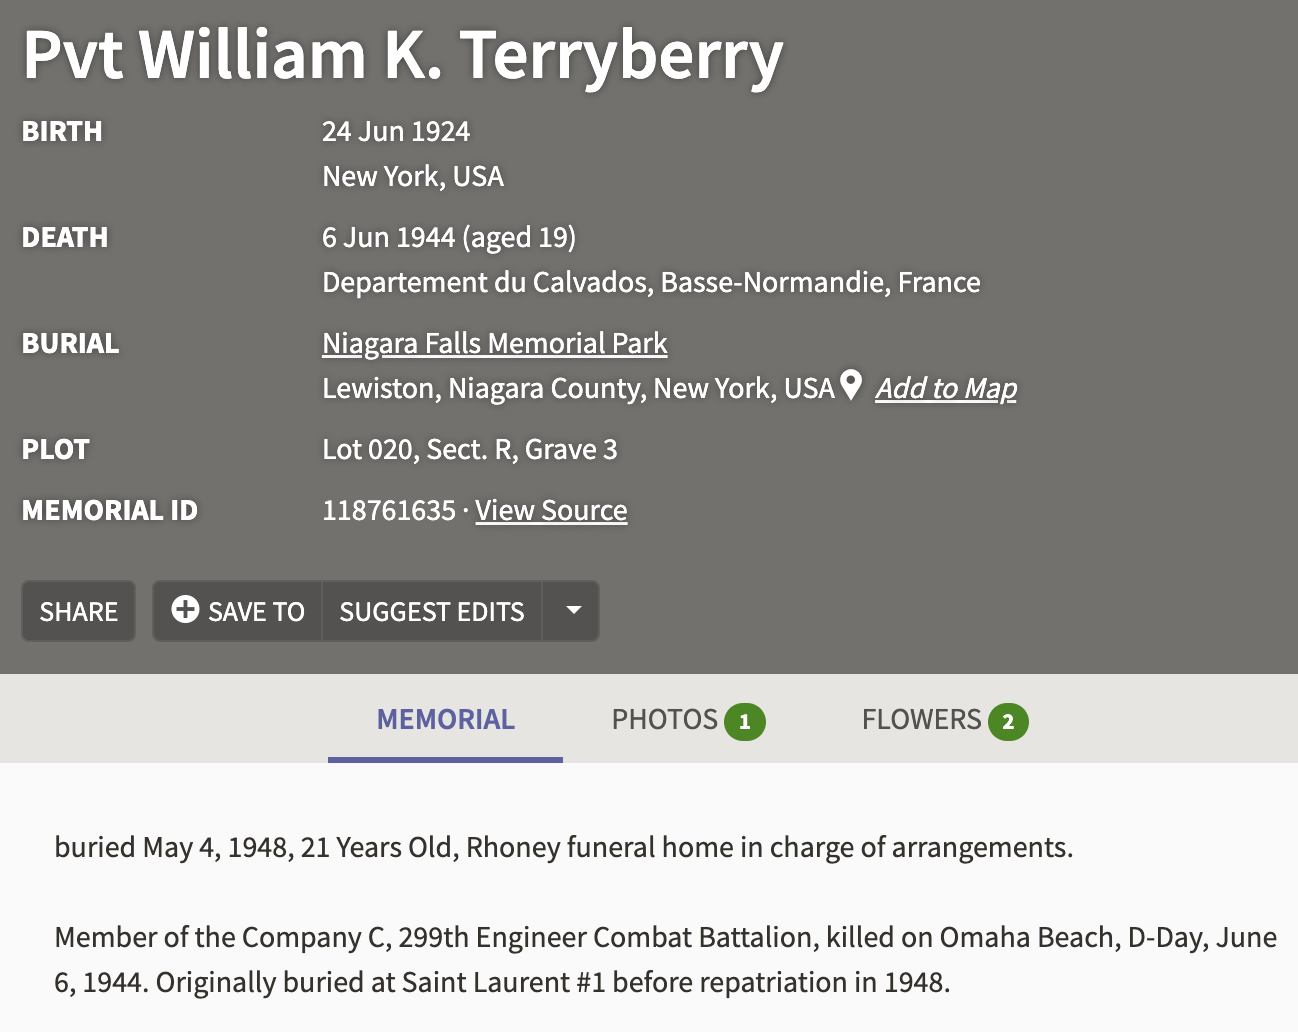Follow the View Source link
Screen dimensions: 1298x1032
tap(551, 511)
